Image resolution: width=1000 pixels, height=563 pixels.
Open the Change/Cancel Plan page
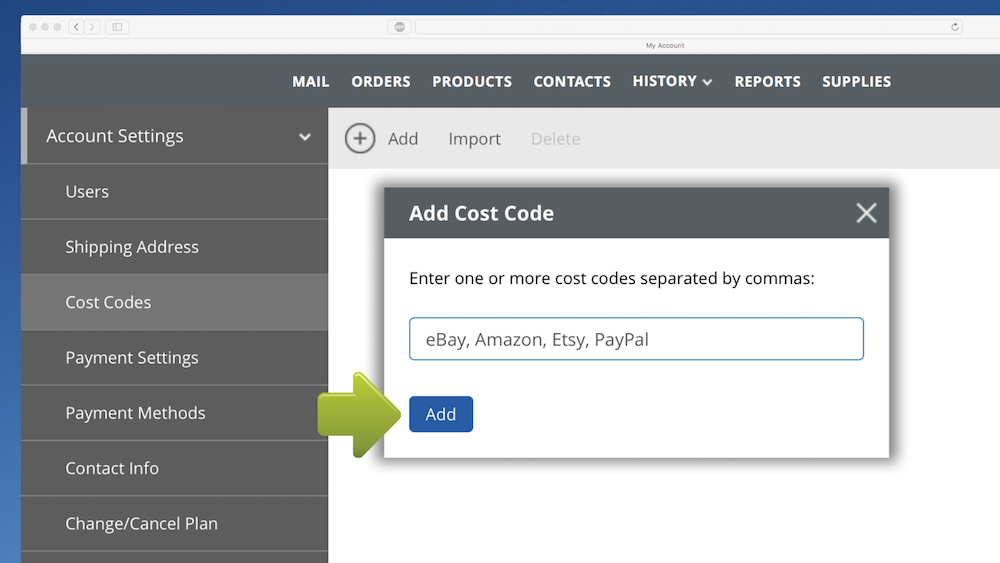174,523
